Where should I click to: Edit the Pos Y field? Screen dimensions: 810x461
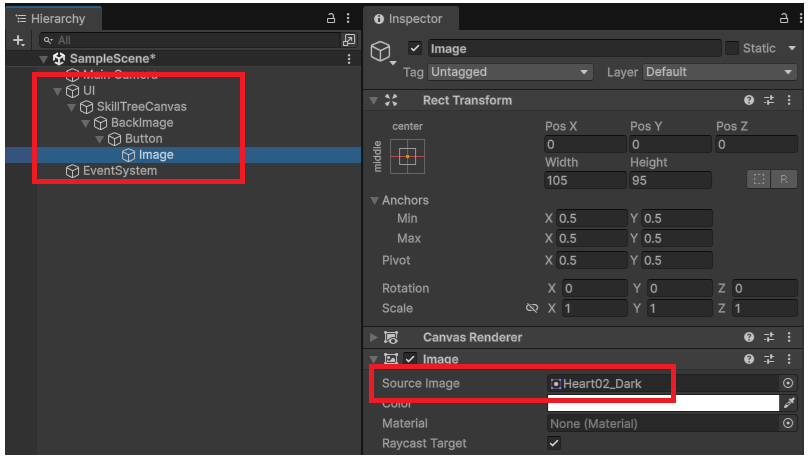[670, 144]
